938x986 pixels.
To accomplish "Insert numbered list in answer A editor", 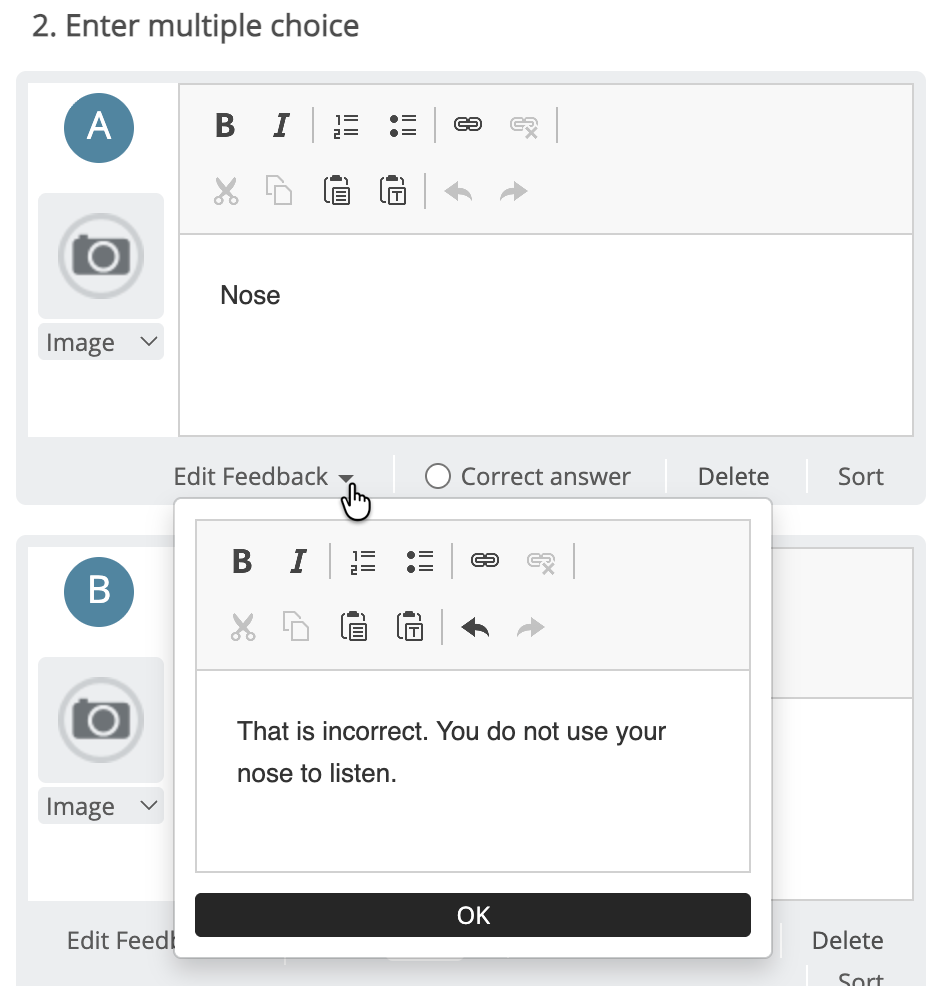I will (x=346, y=125).
